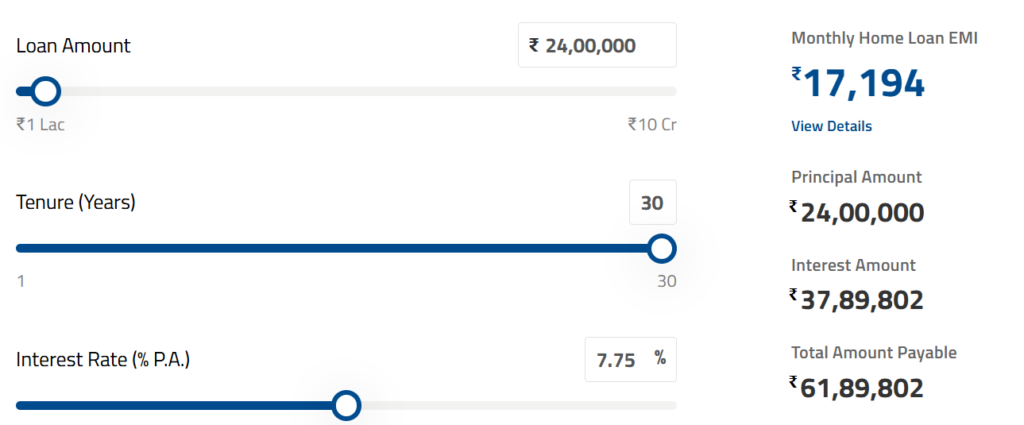Click the Interest Rate slider handle
This screenshot has height=425, width=1024.
(x=346, y=405)
